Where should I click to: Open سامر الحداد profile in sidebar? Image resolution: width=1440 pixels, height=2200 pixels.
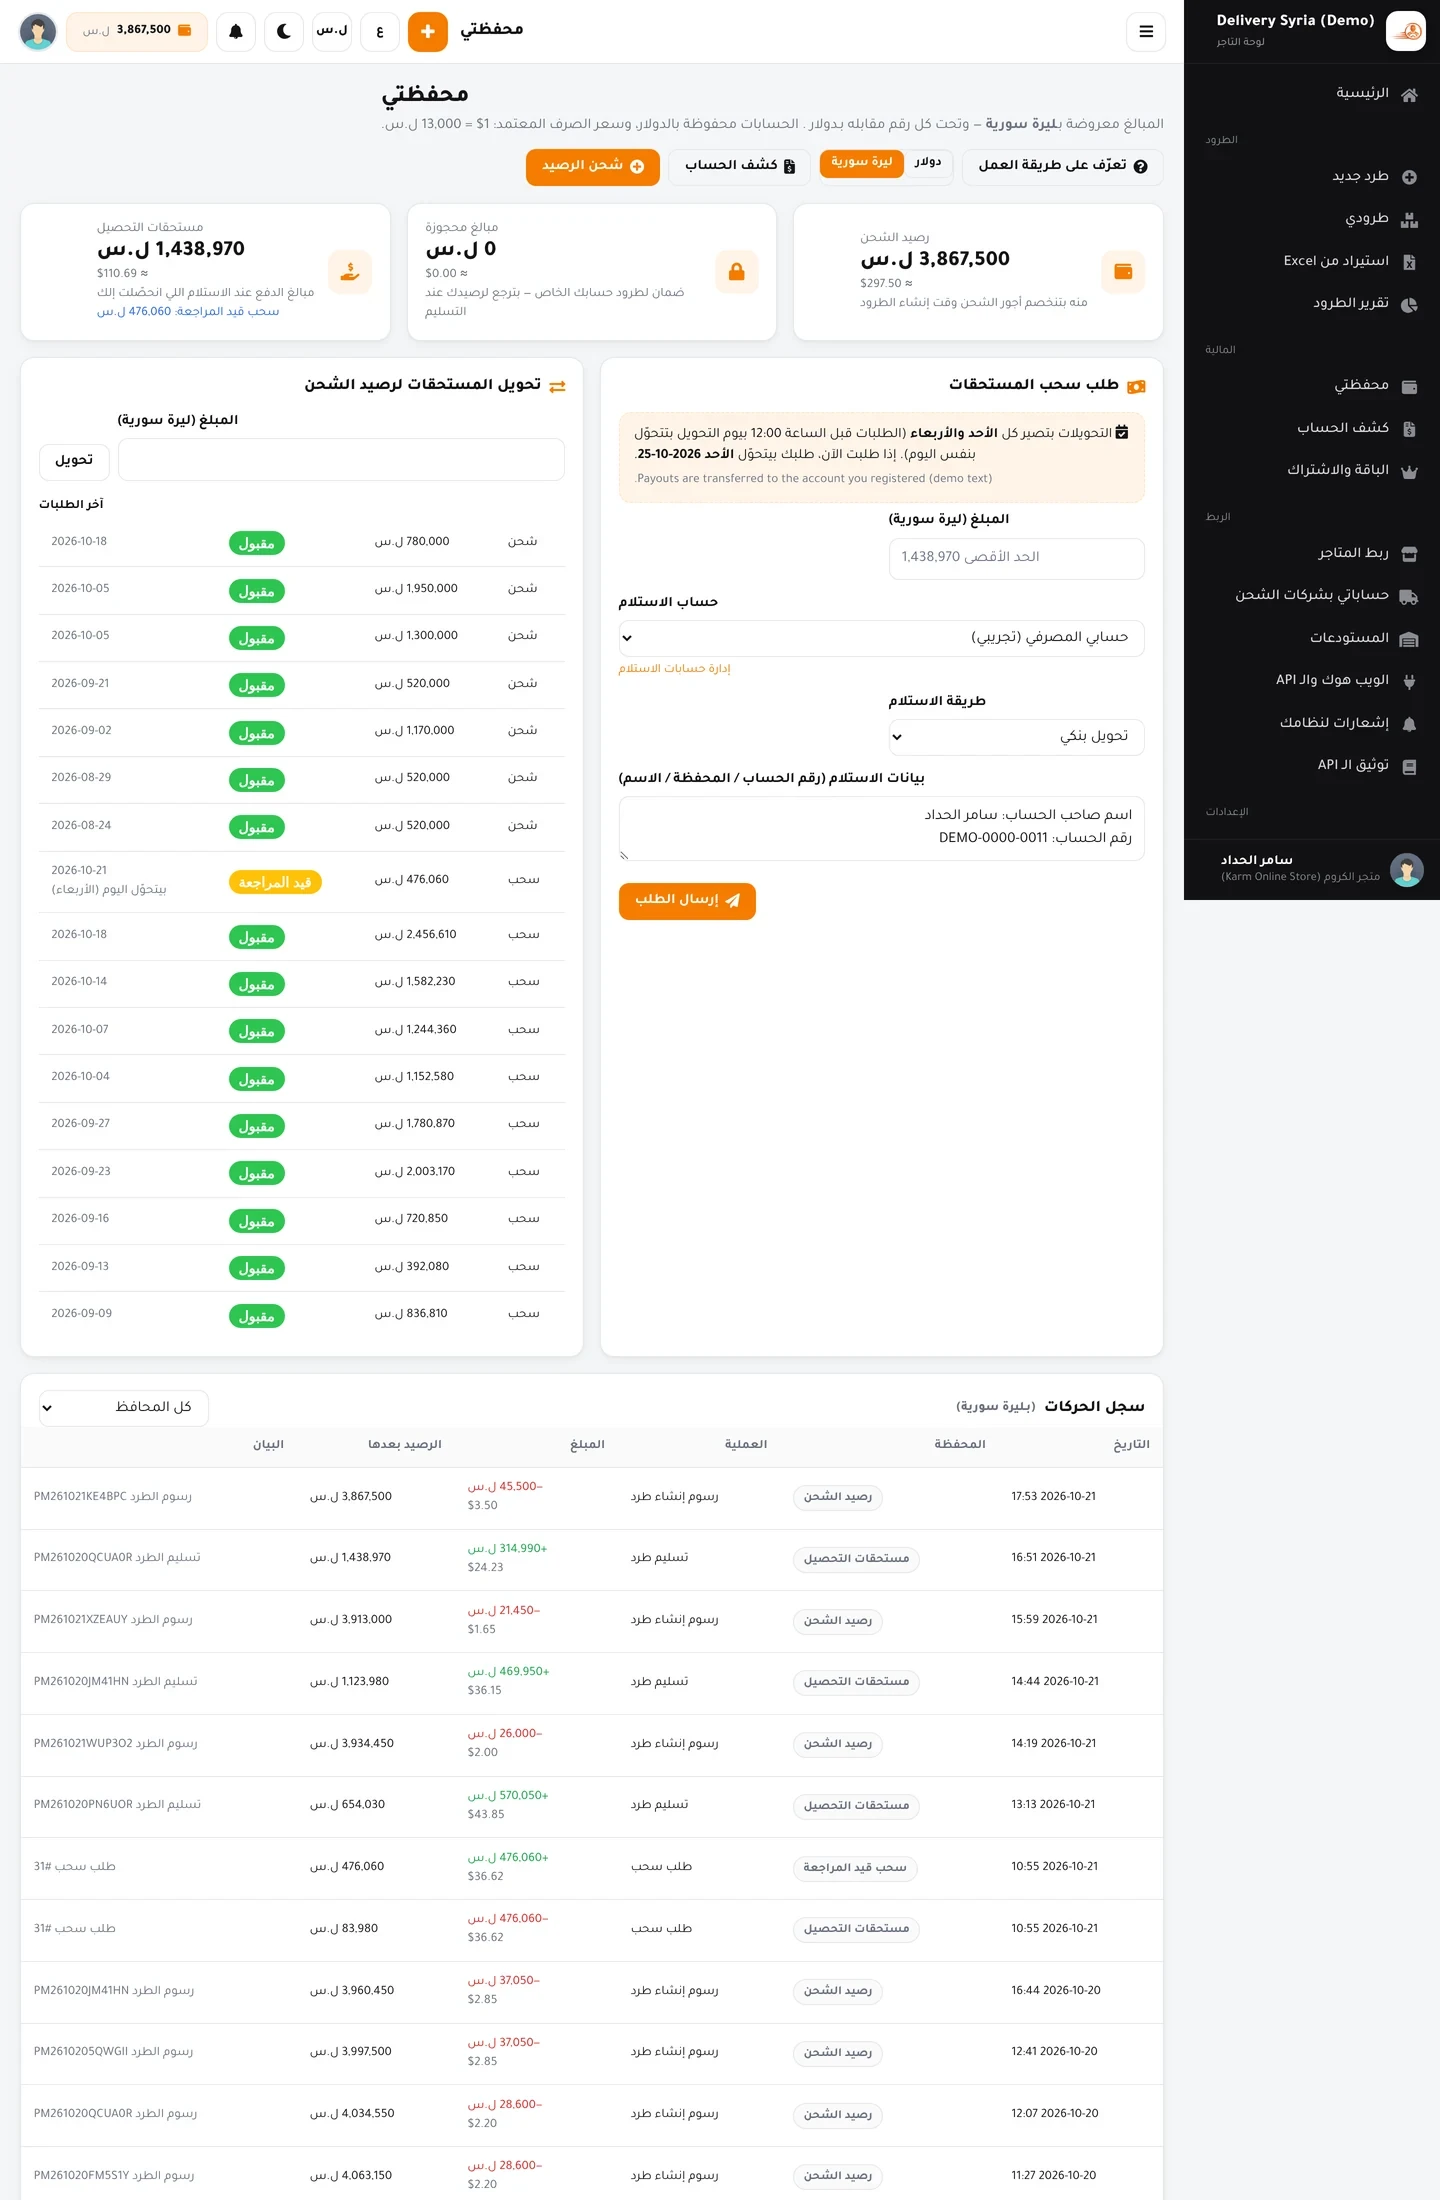tap(1312, 869)
